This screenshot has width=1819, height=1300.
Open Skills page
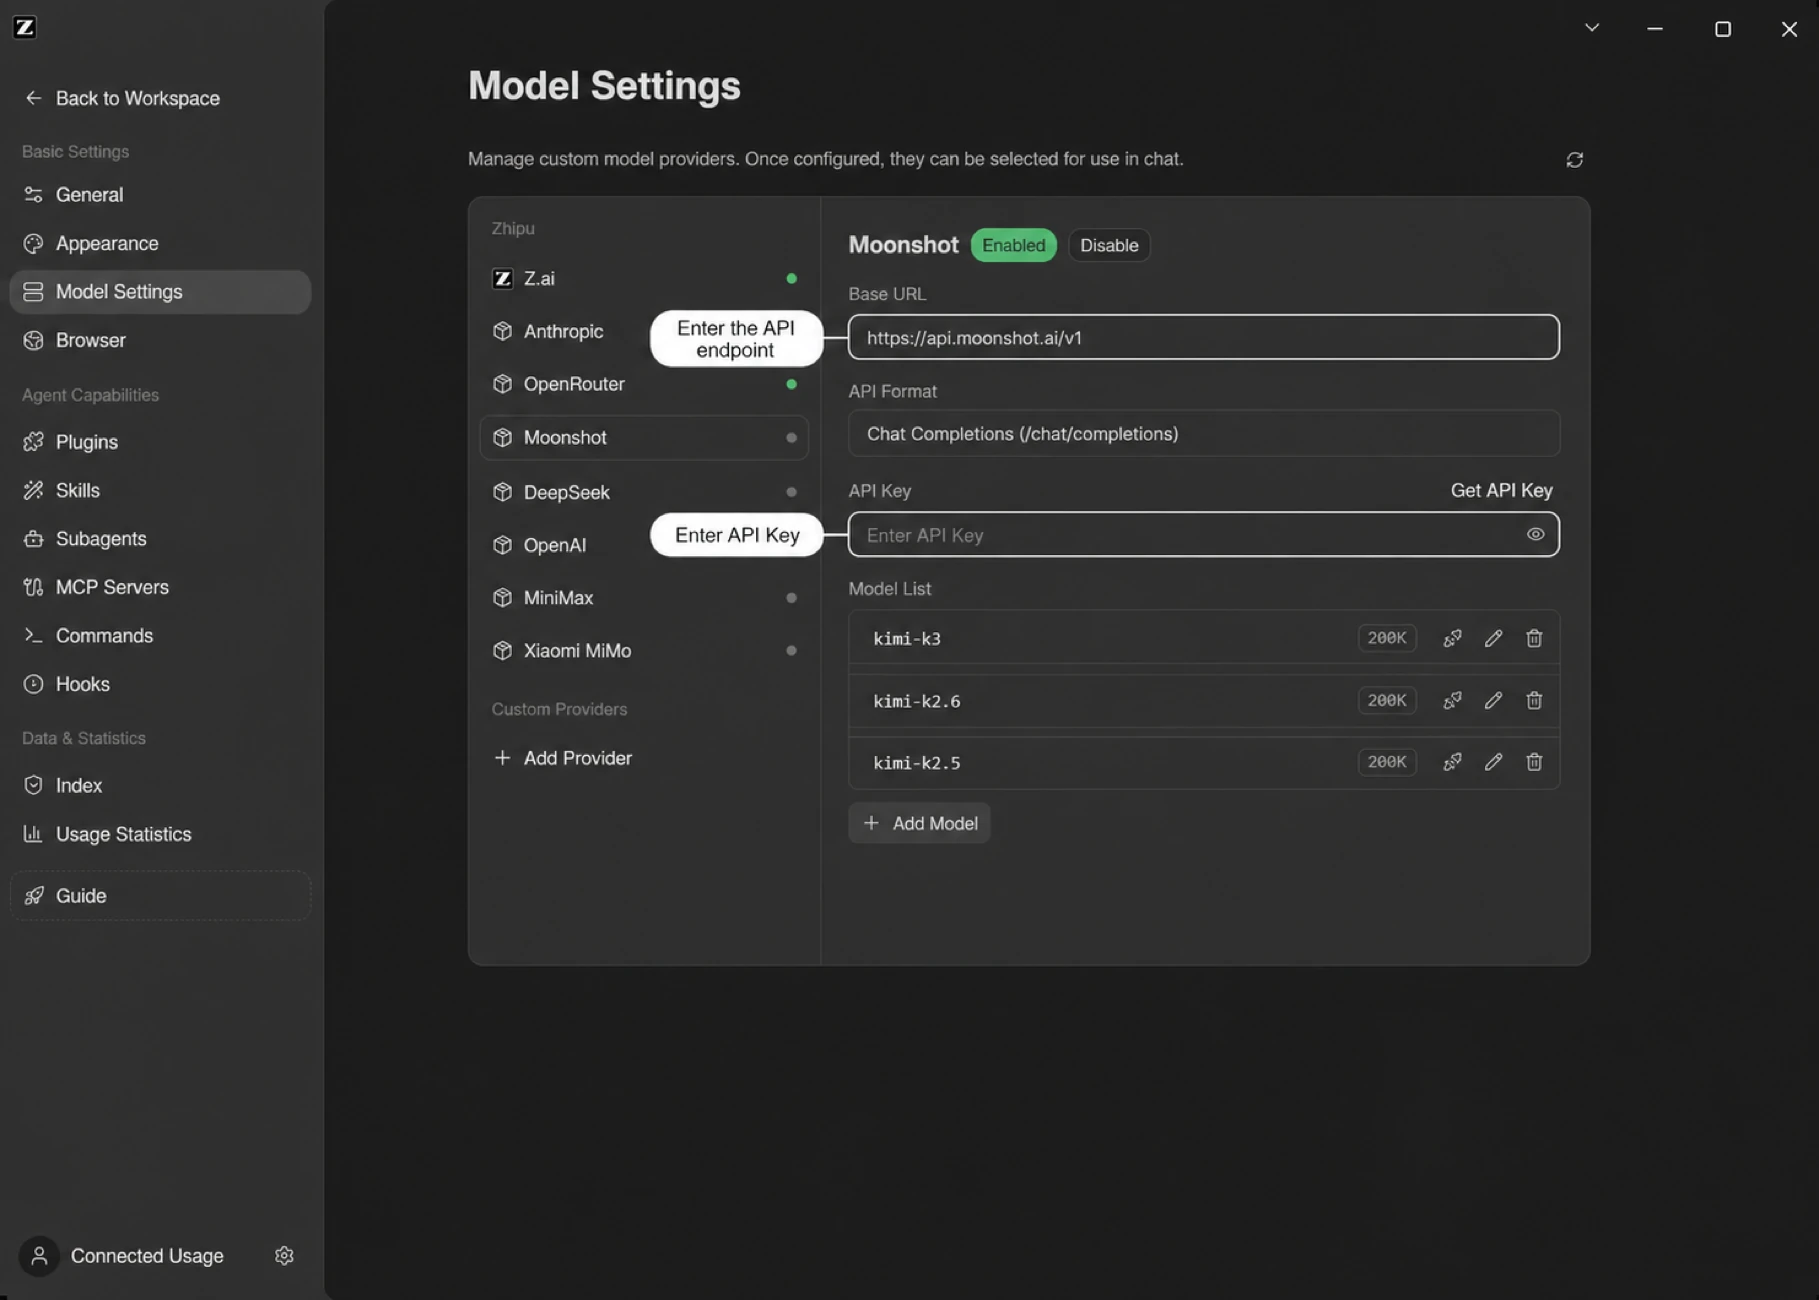160,490
